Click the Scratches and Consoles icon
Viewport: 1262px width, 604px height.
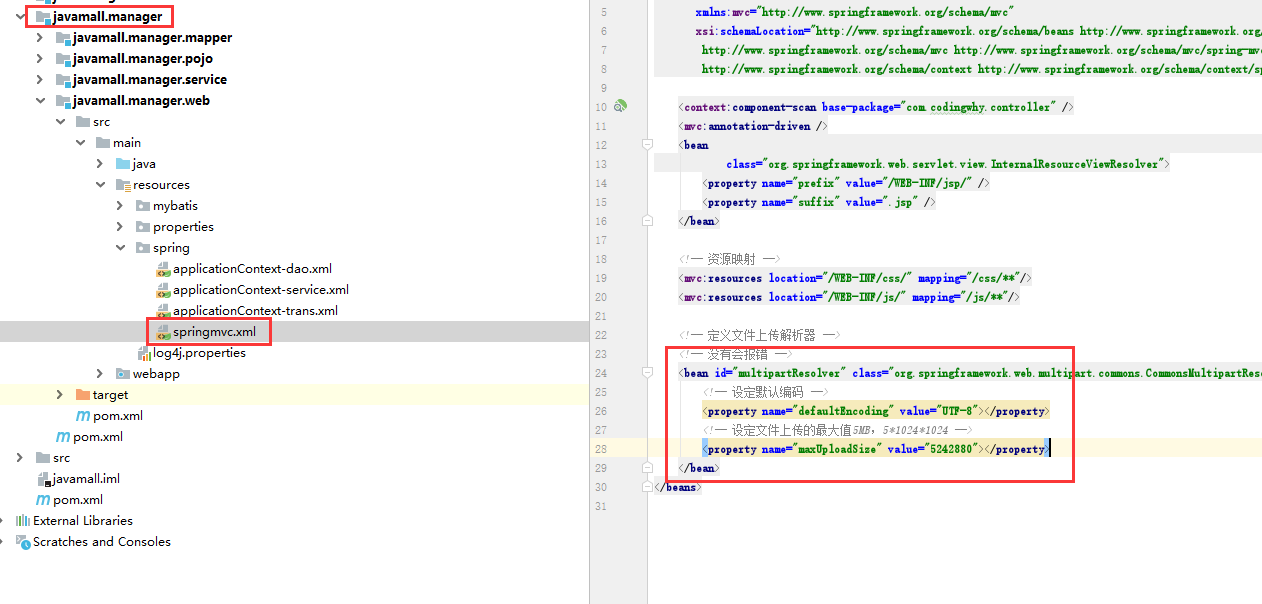(22, 542)
